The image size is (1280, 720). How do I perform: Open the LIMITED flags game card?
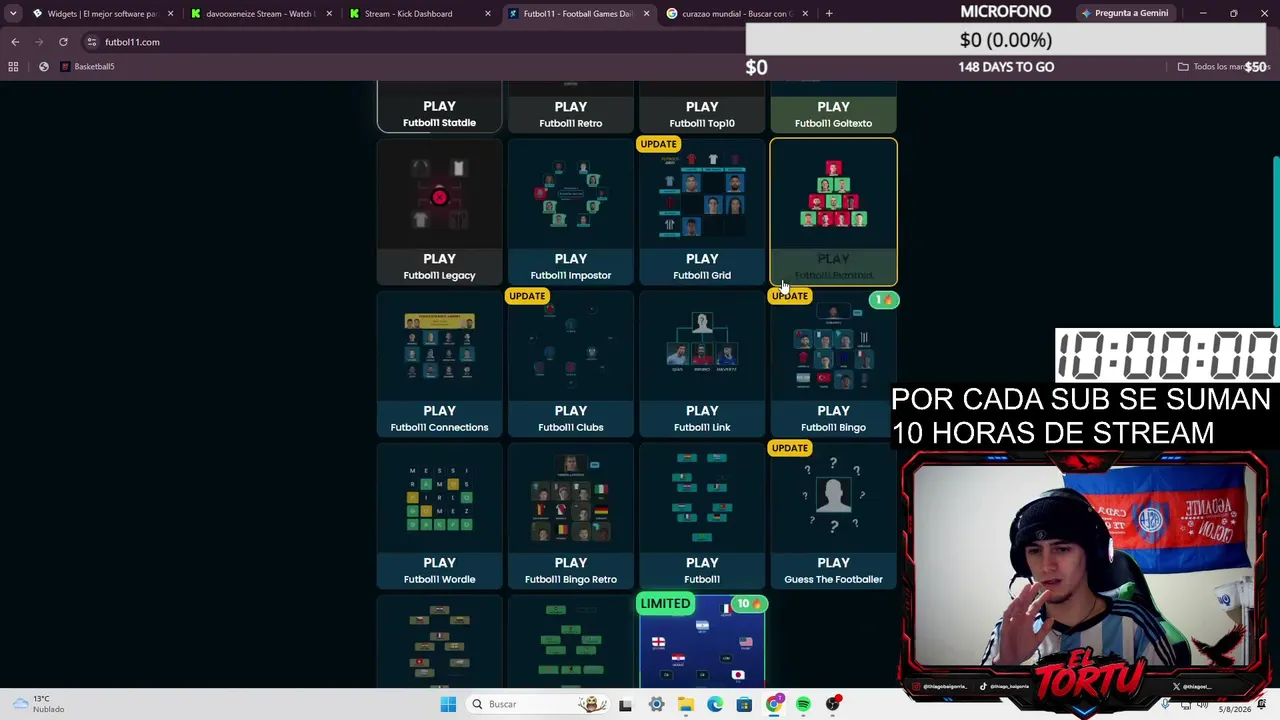(x=702, y=642)
